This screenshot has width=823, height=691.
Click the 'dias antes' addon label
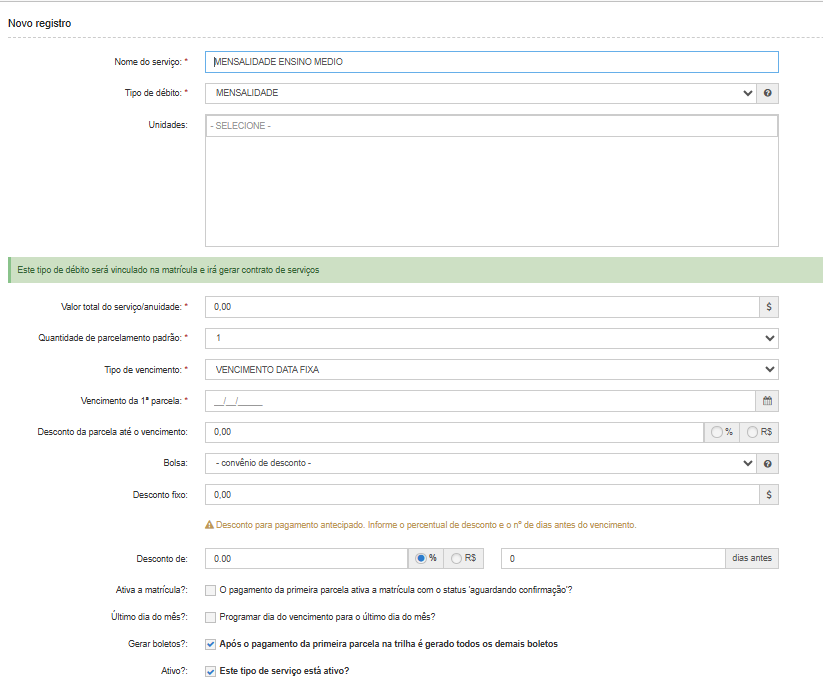point(751,558)
